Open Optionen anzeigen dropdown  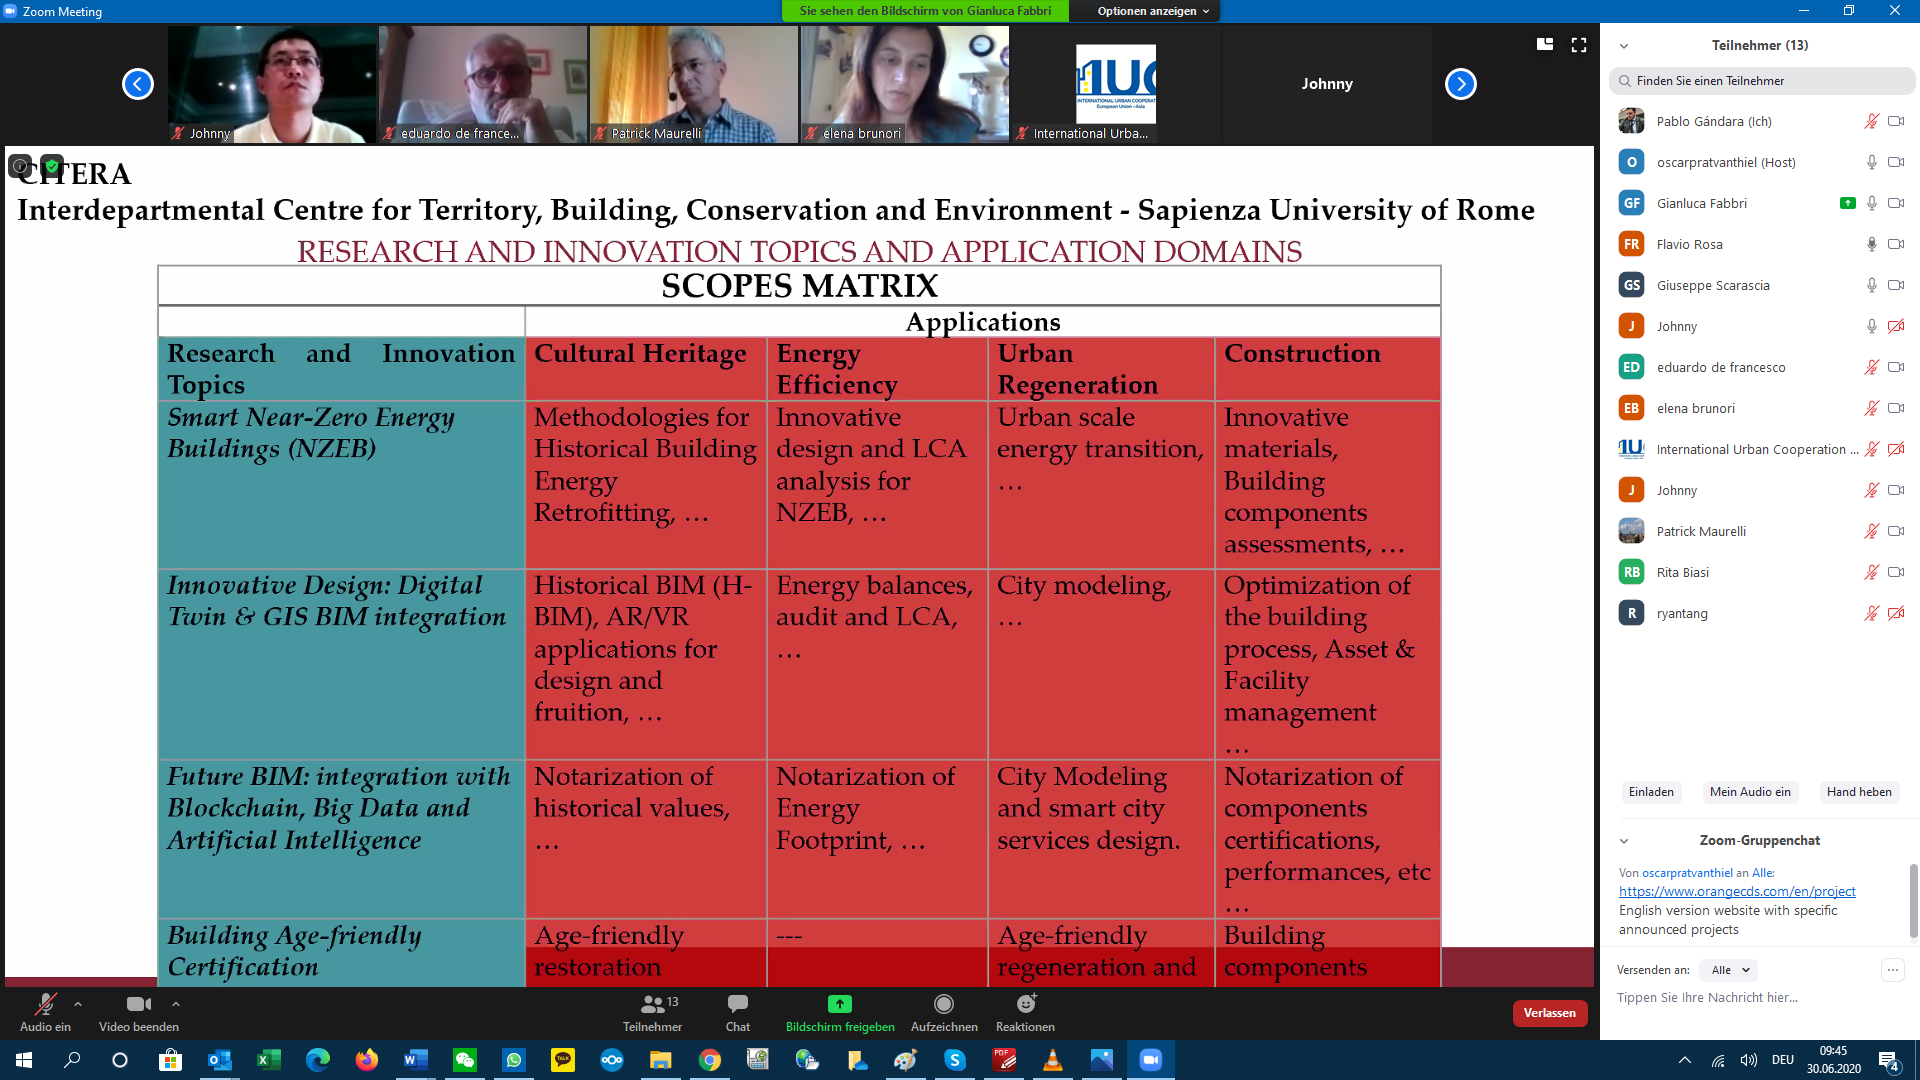(1153, 11)
